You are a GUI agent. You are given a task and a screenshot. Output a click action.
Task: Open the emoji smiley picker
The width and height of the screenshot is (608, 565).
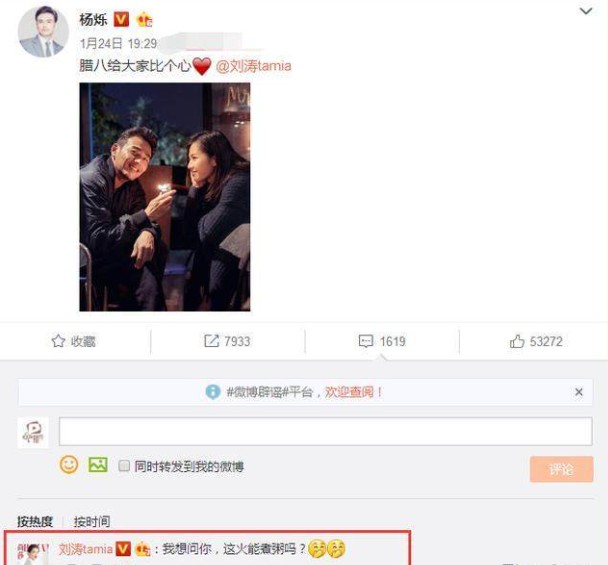[69, 464]
